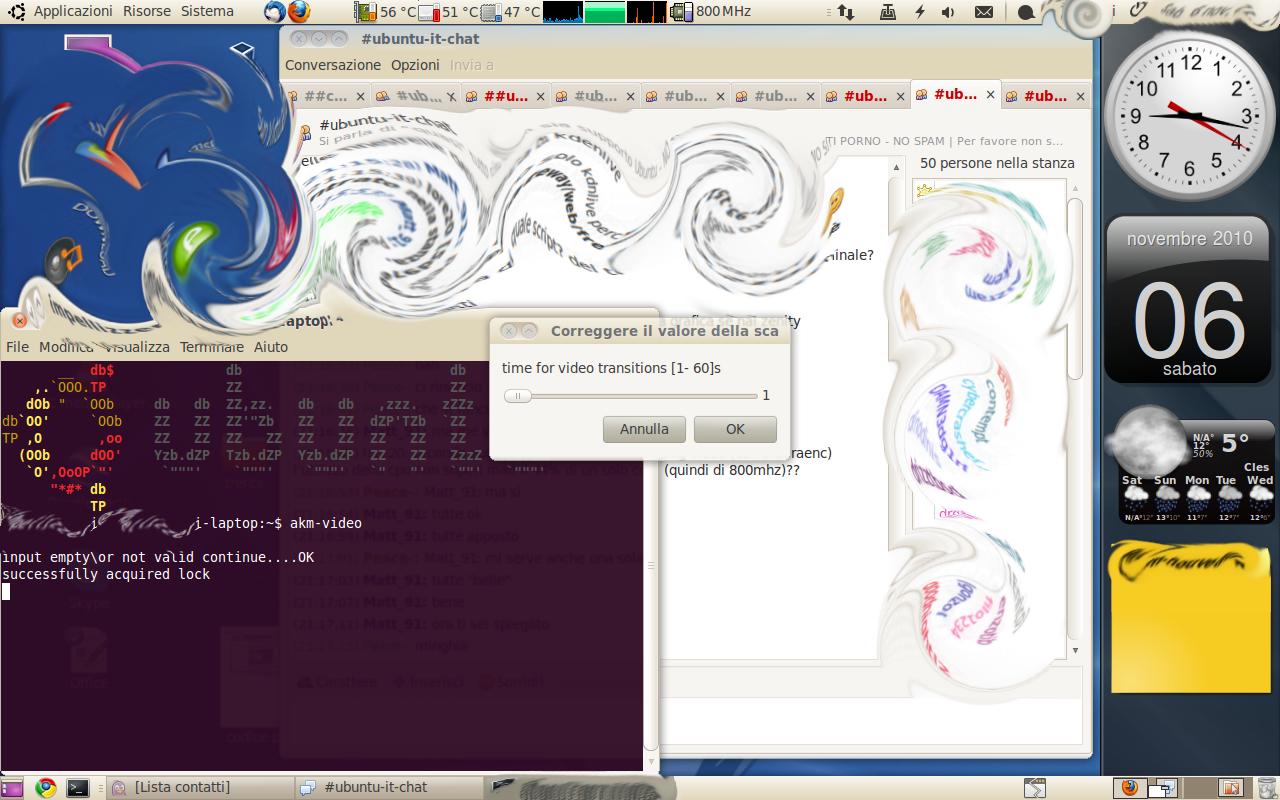
Task: Open the terminal's Aiuto menu
Action: [x=270, y=347]
